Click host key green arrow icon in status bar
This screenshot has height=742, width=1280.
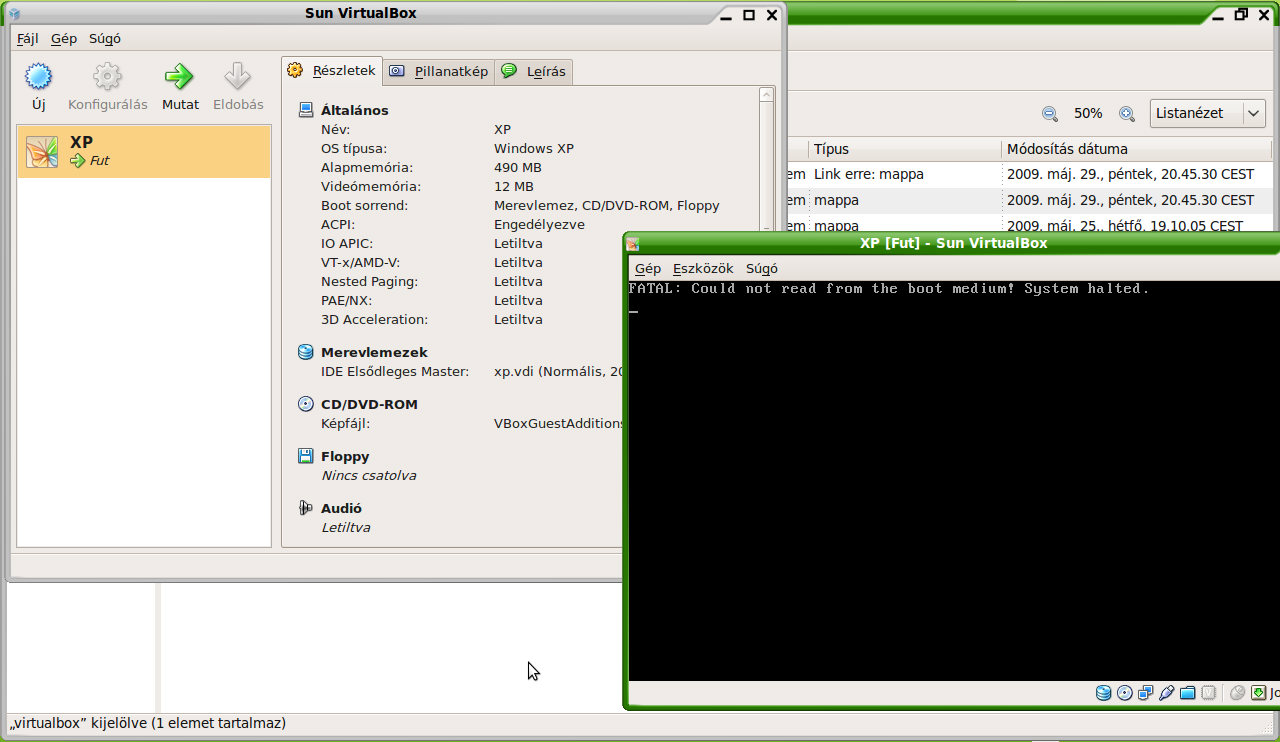point(1258,693)
